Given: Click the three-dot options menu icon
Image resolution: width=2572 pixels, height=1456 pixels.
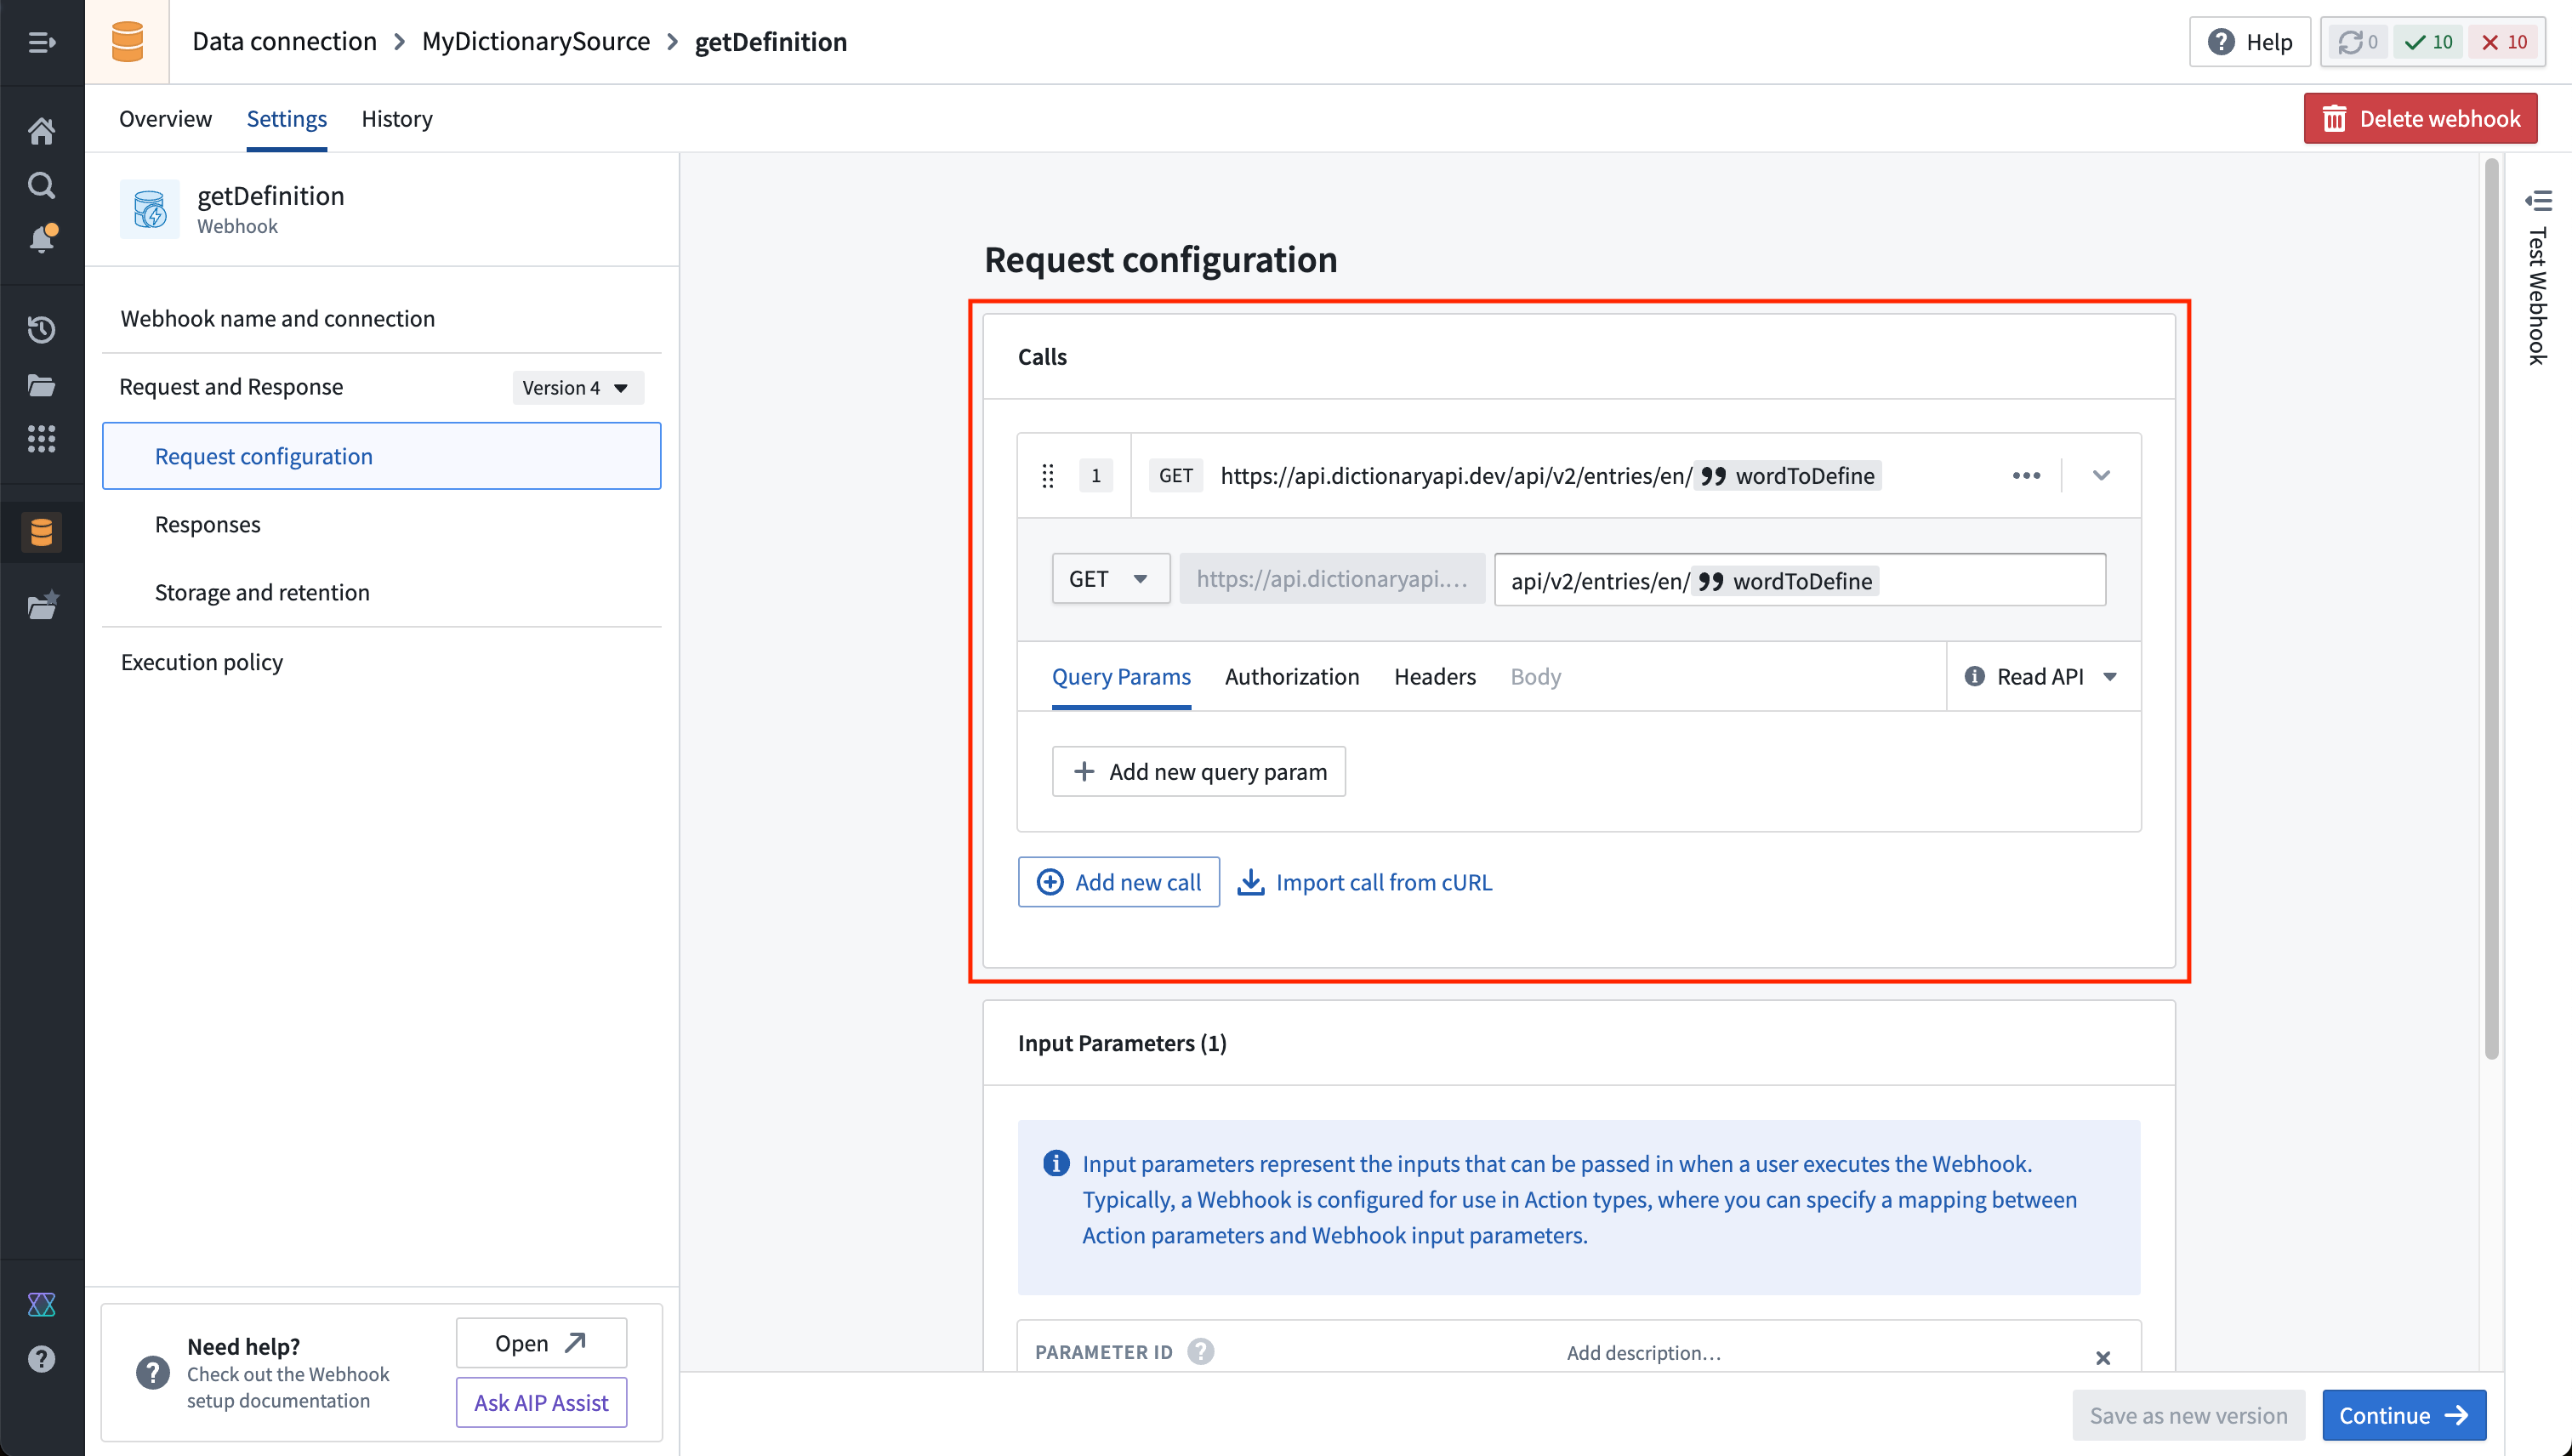Looking at the screenshot, I should (x=2026, y=475).
